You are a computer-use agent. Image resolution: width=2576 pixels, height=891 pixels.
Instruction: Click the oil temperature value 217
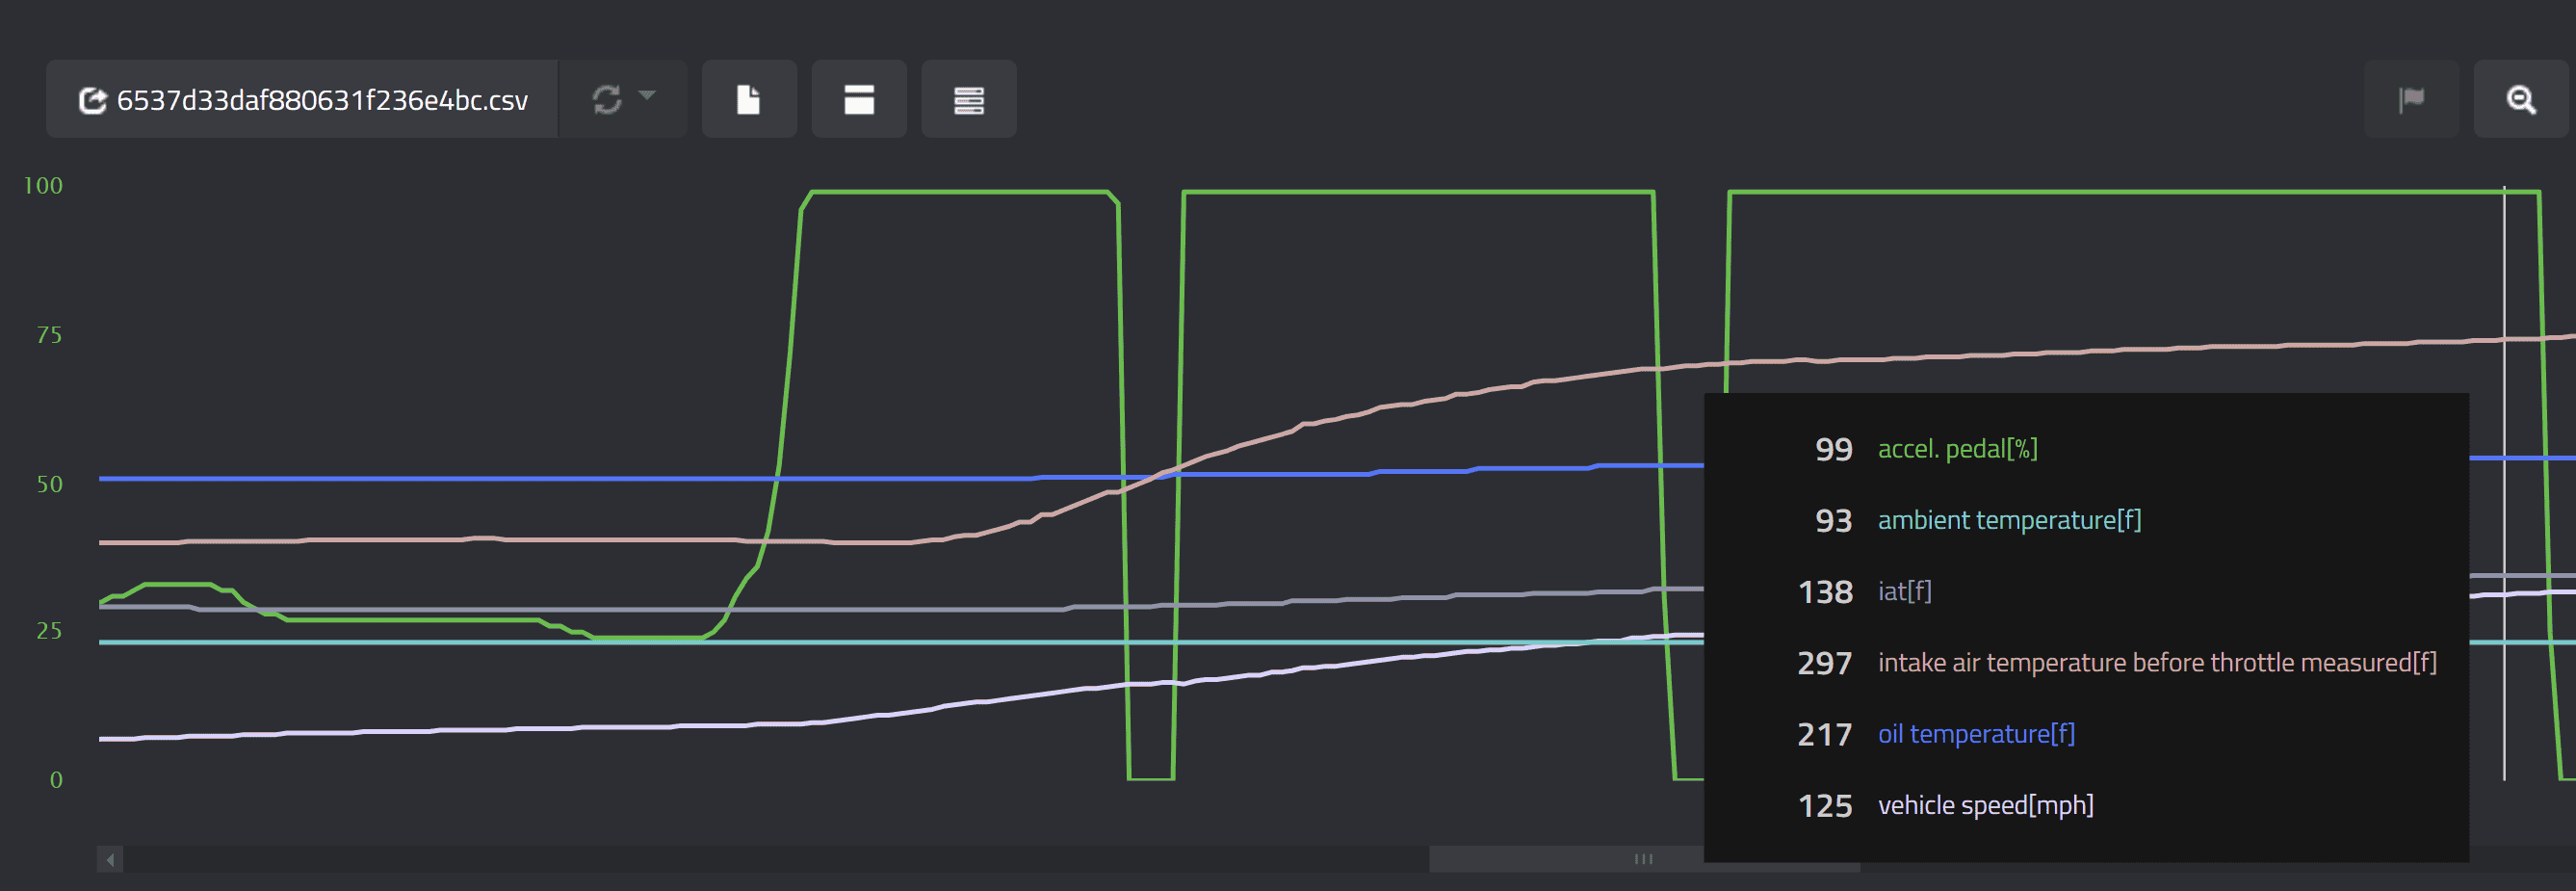tap(1825, 735)
